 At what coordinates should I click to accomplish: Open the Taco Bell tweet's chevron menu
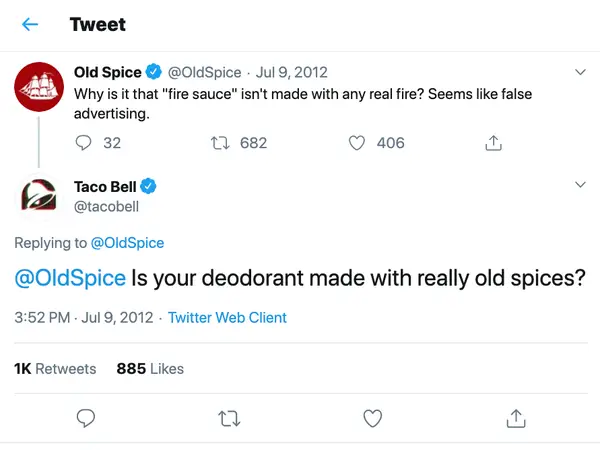tap(580, 185)
